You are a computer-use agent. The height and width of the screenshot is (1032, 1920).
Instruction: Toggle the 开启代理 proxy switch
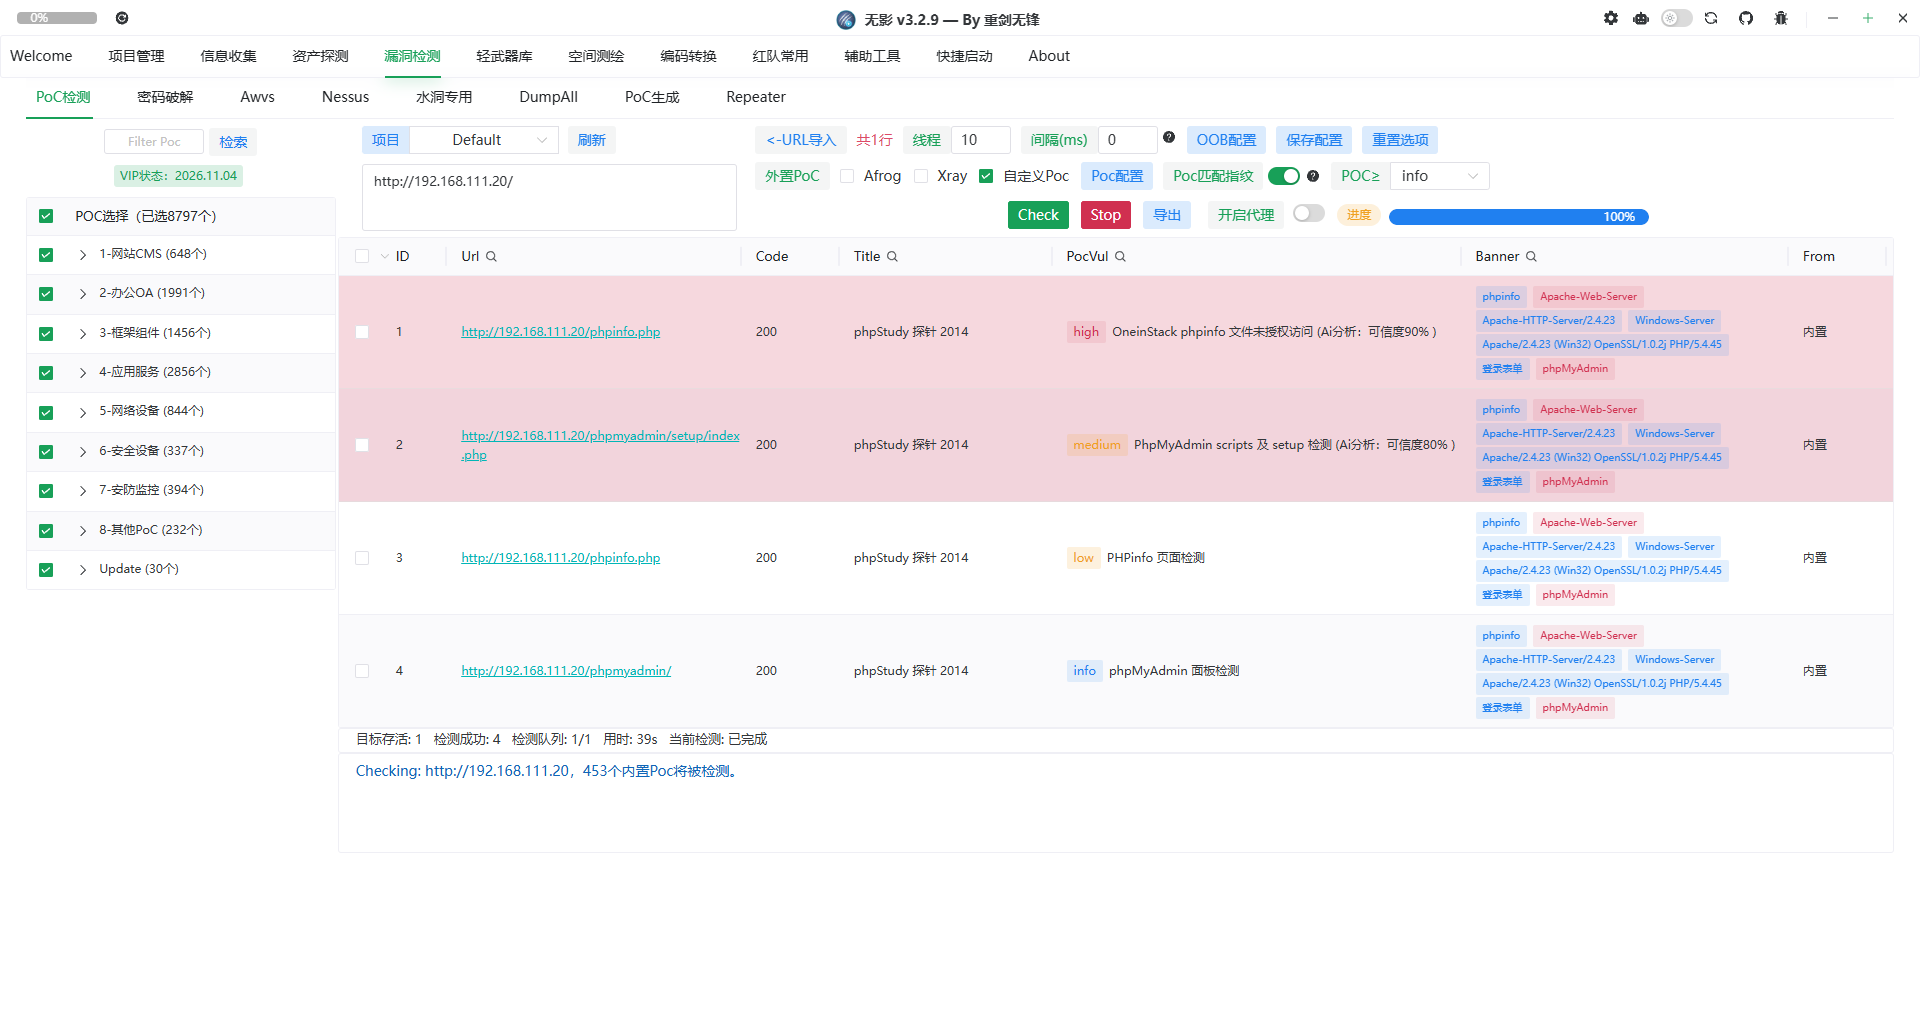(1309, 214)
